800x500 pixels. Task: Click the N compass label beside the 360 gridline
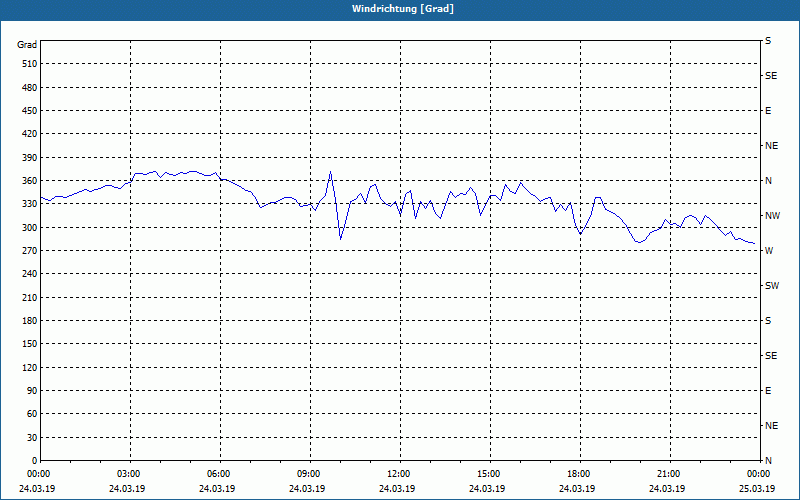pyautogui.click(x=768, y=181)
